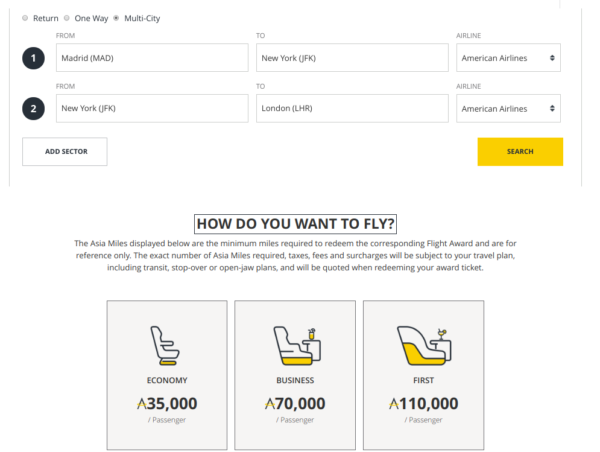This screenshot has width=600, height=452.
Task: Focus the London (LHR) To field
Action: click(x=352, y=108)
